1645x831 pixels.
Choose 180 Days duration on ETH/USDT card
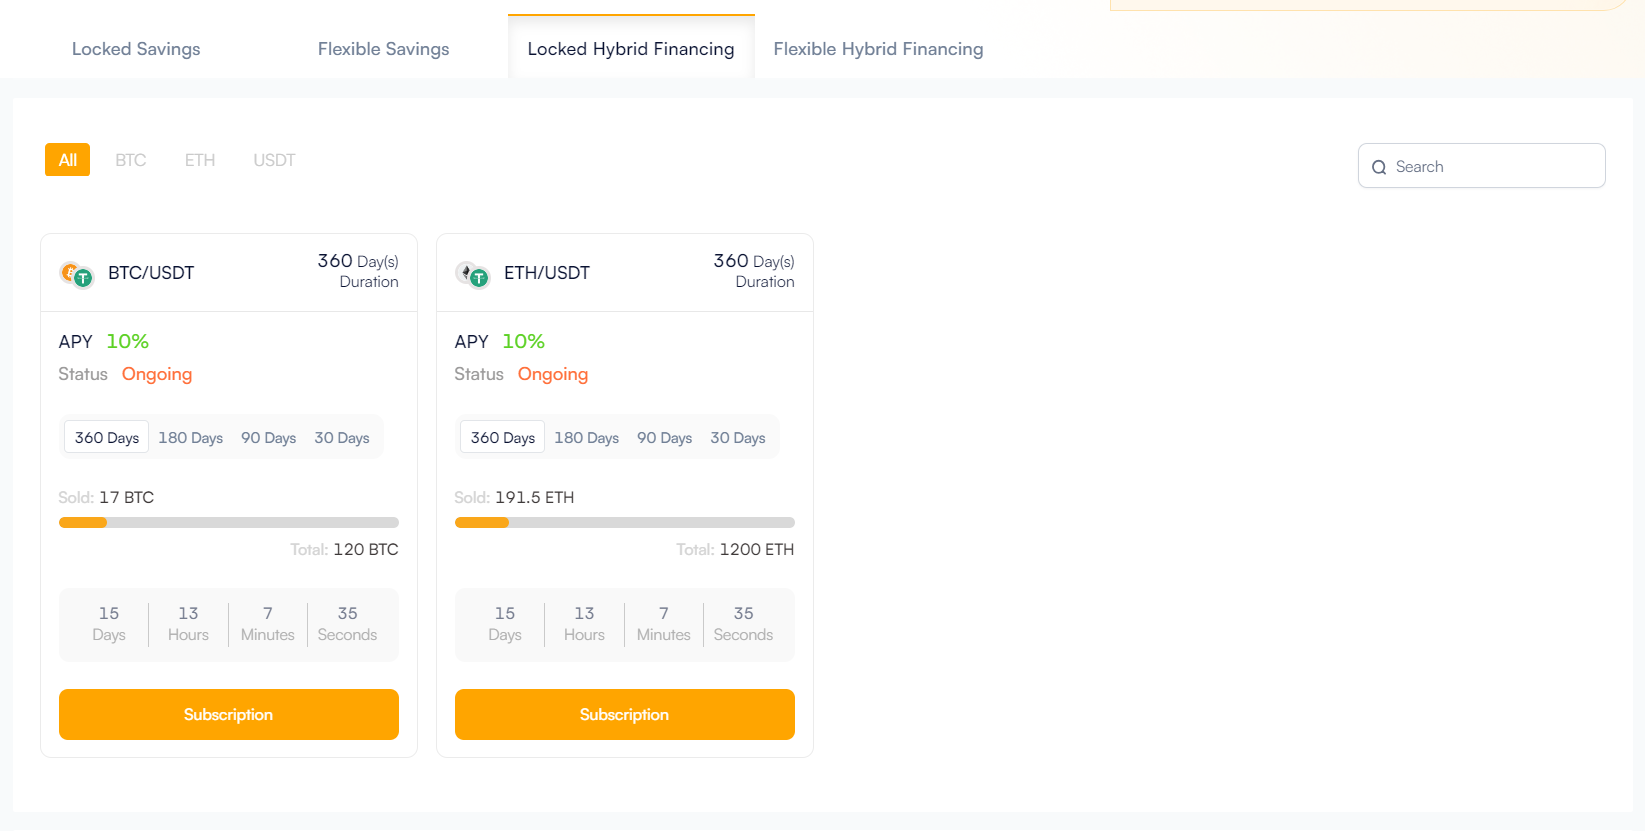586,438
